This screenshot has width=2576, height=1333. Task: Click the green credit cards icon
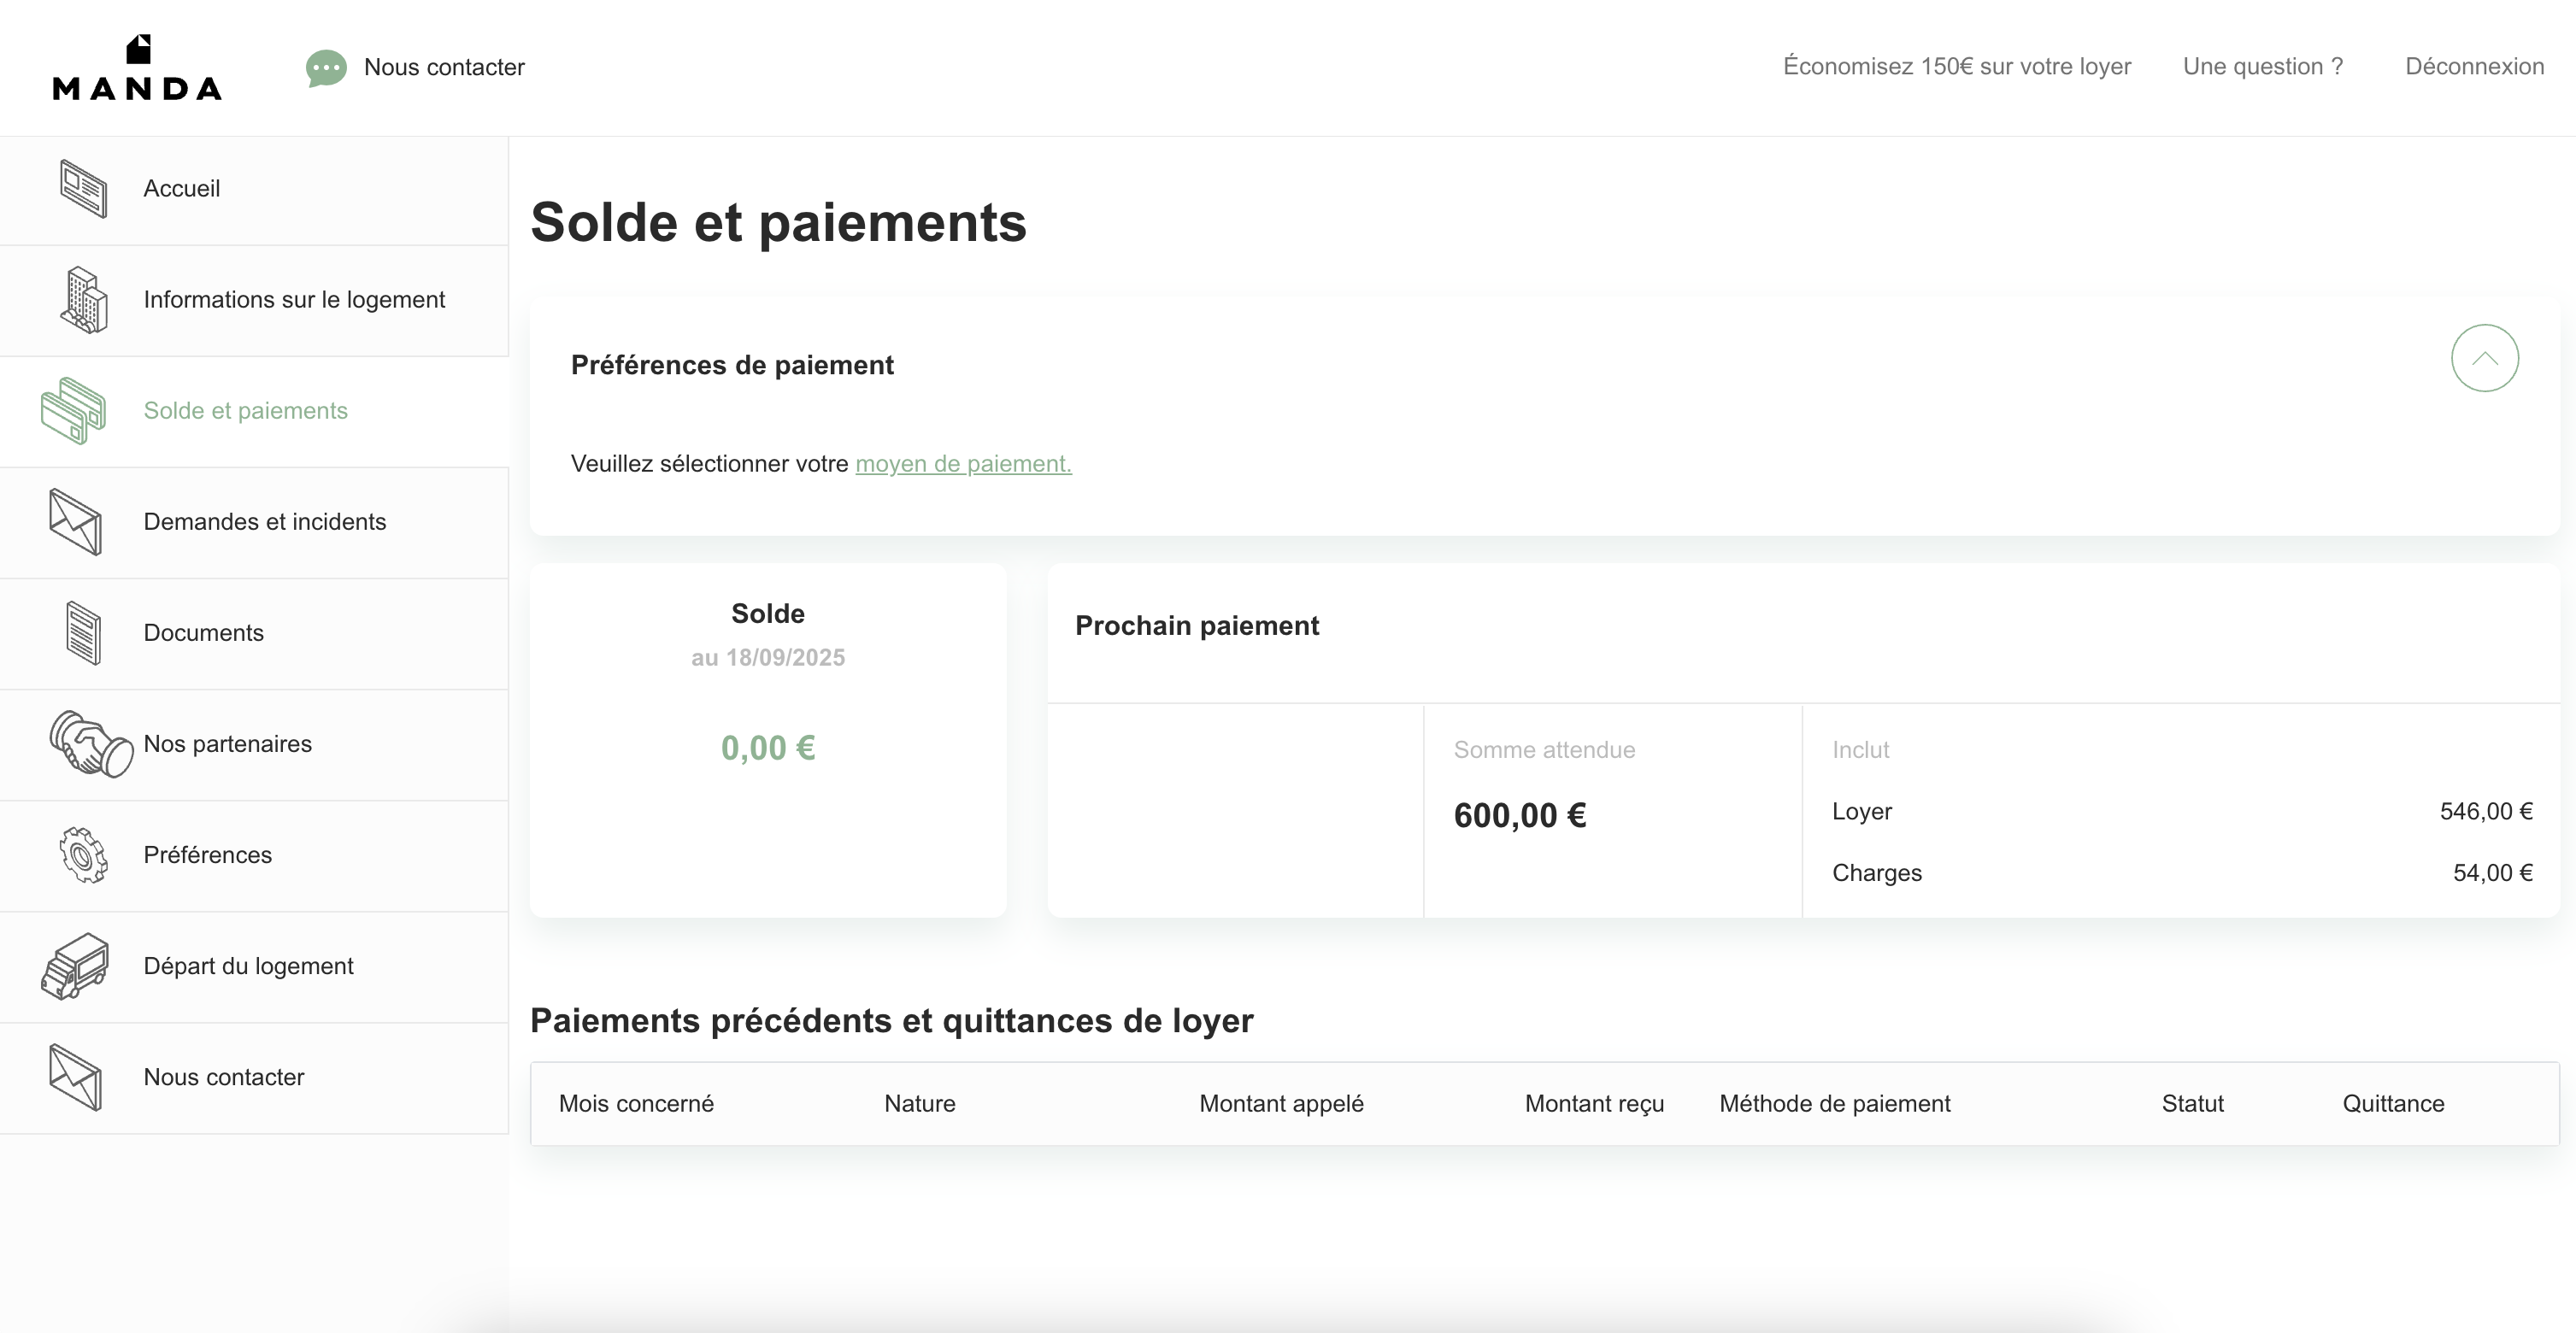(73, 411)
